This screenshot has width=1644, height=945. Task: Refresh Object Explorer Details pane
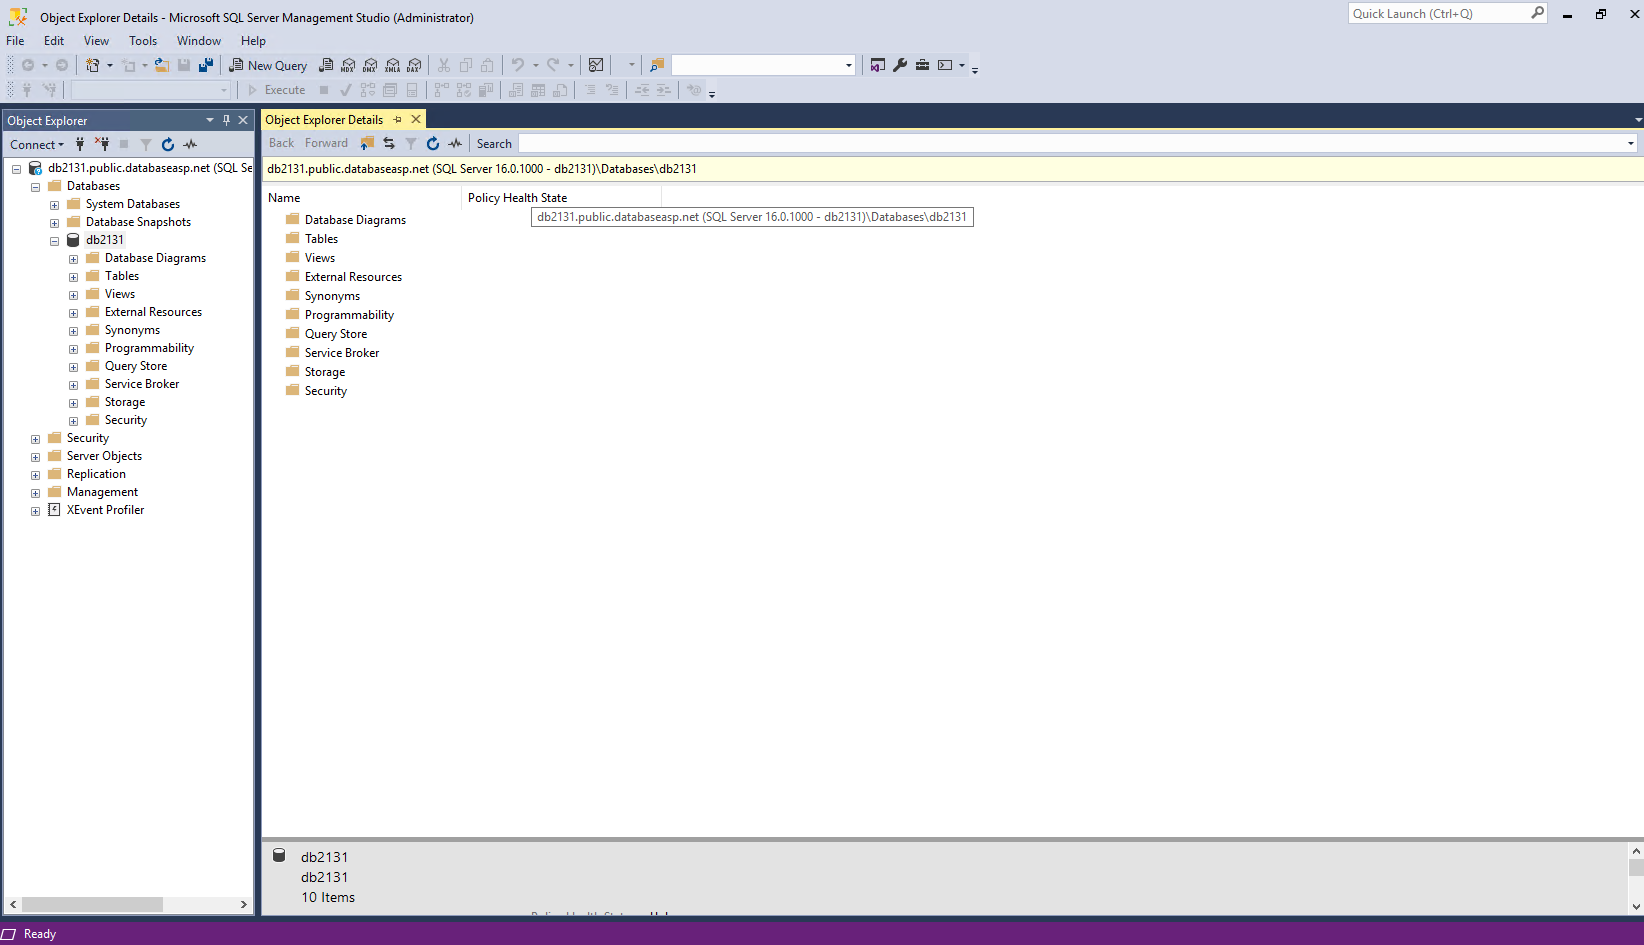click(433, 143)
